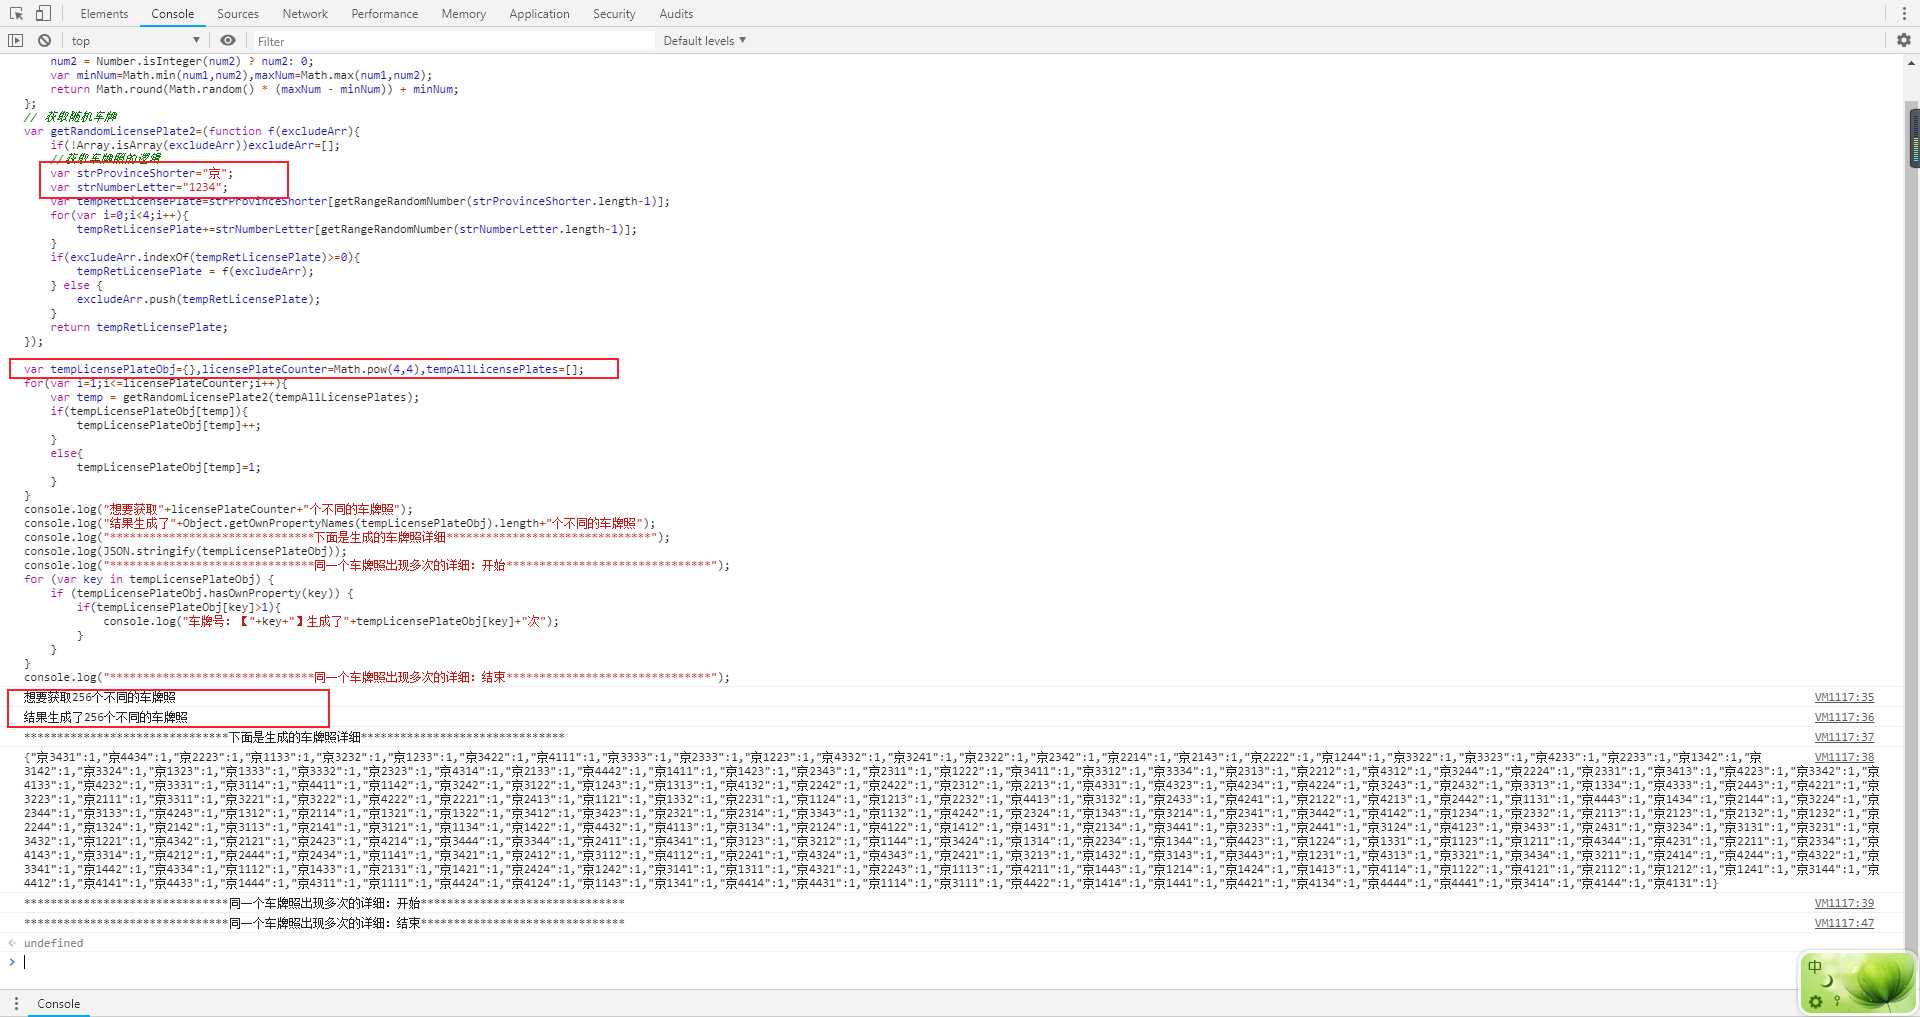Open DevTools three-dot customize menu
The width and height of the screenshot is (1920, 1017).
pyautogui.click(x=1903, y=13)
